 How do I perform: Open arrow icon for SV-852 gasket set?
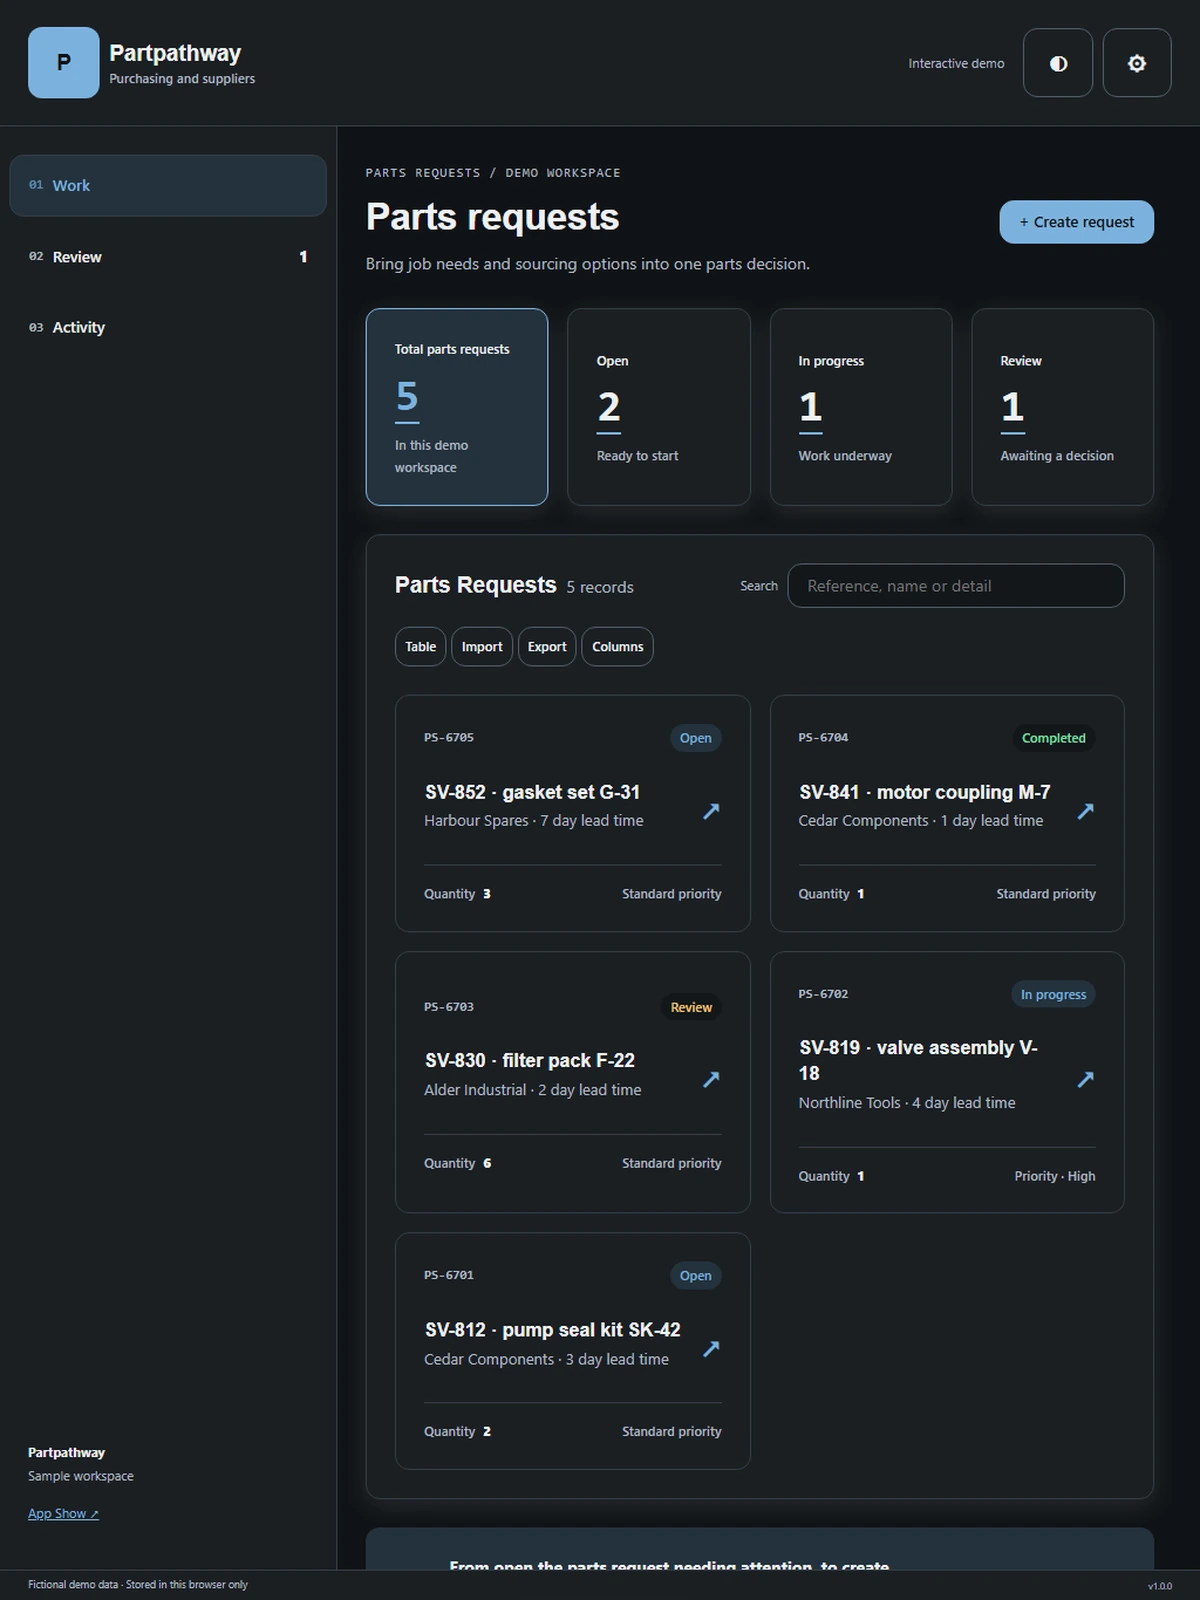tap(711, 811)
